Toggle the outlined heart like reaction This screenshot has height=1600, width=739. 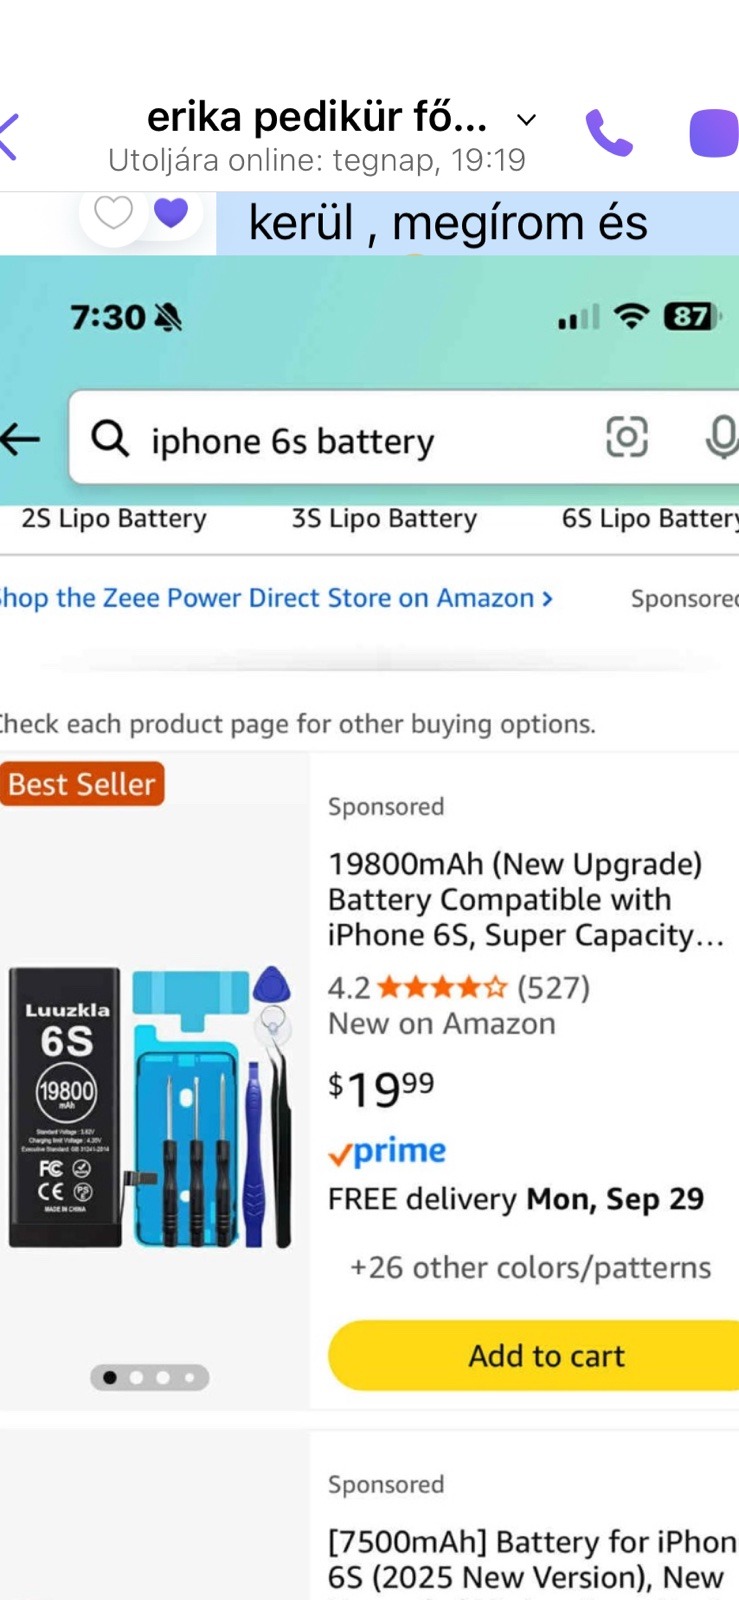(x=113, y=212)
